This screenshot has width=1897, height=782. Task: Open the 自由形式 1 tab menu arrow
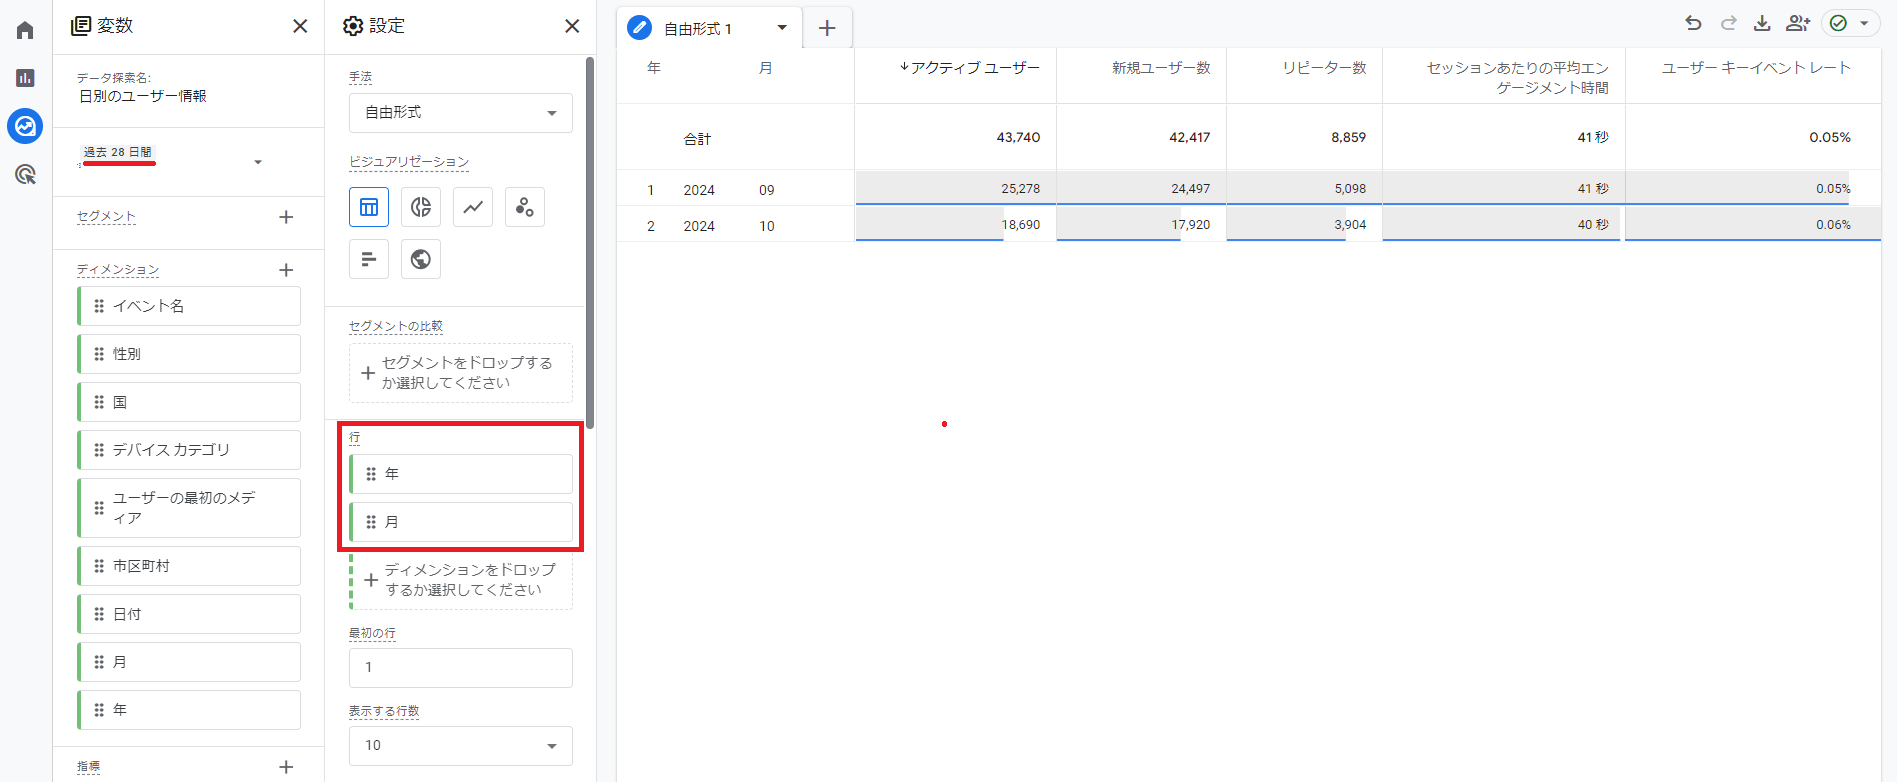[x=782, y=28]
